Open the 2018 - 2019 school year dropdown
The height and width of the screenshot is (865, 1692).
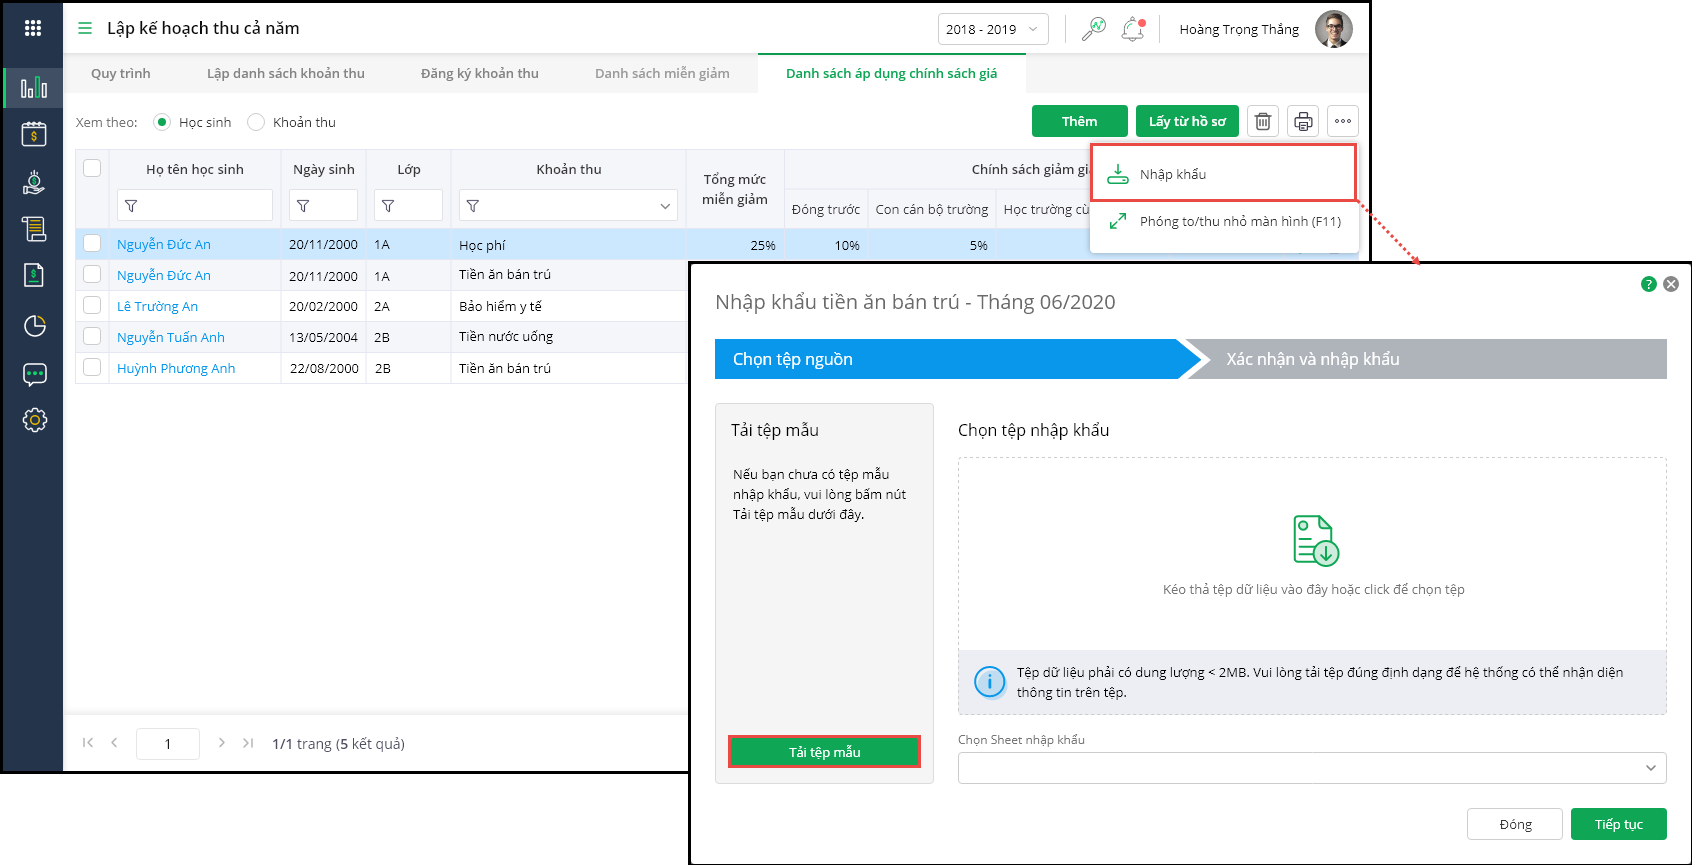click(993, 29)
